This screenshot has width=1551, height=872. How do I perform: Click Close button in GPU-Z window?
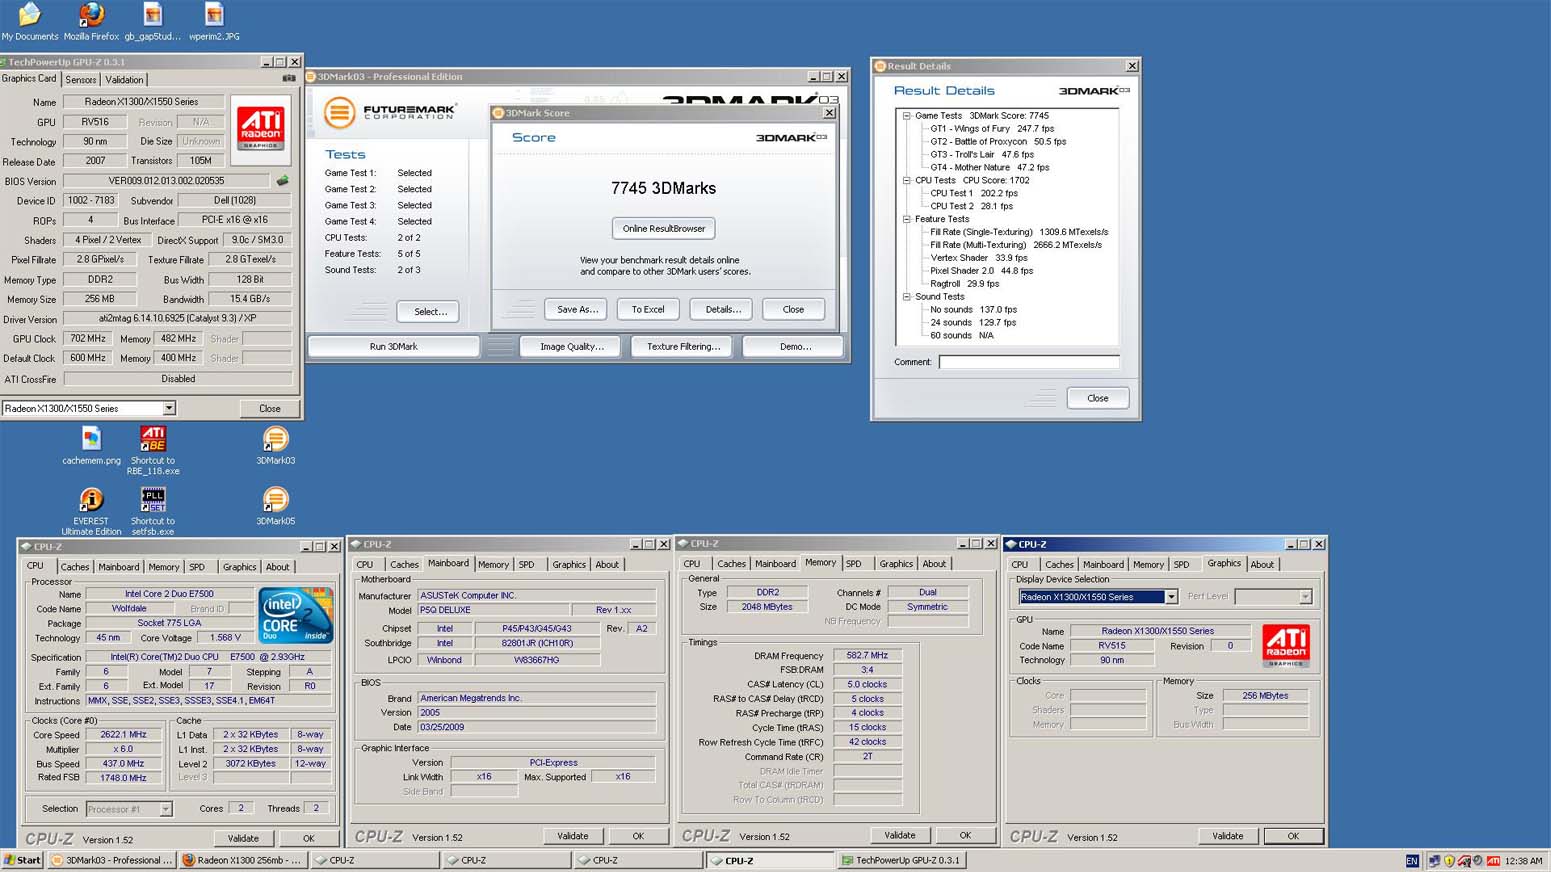pyautogui.click(x=270, y=408)
